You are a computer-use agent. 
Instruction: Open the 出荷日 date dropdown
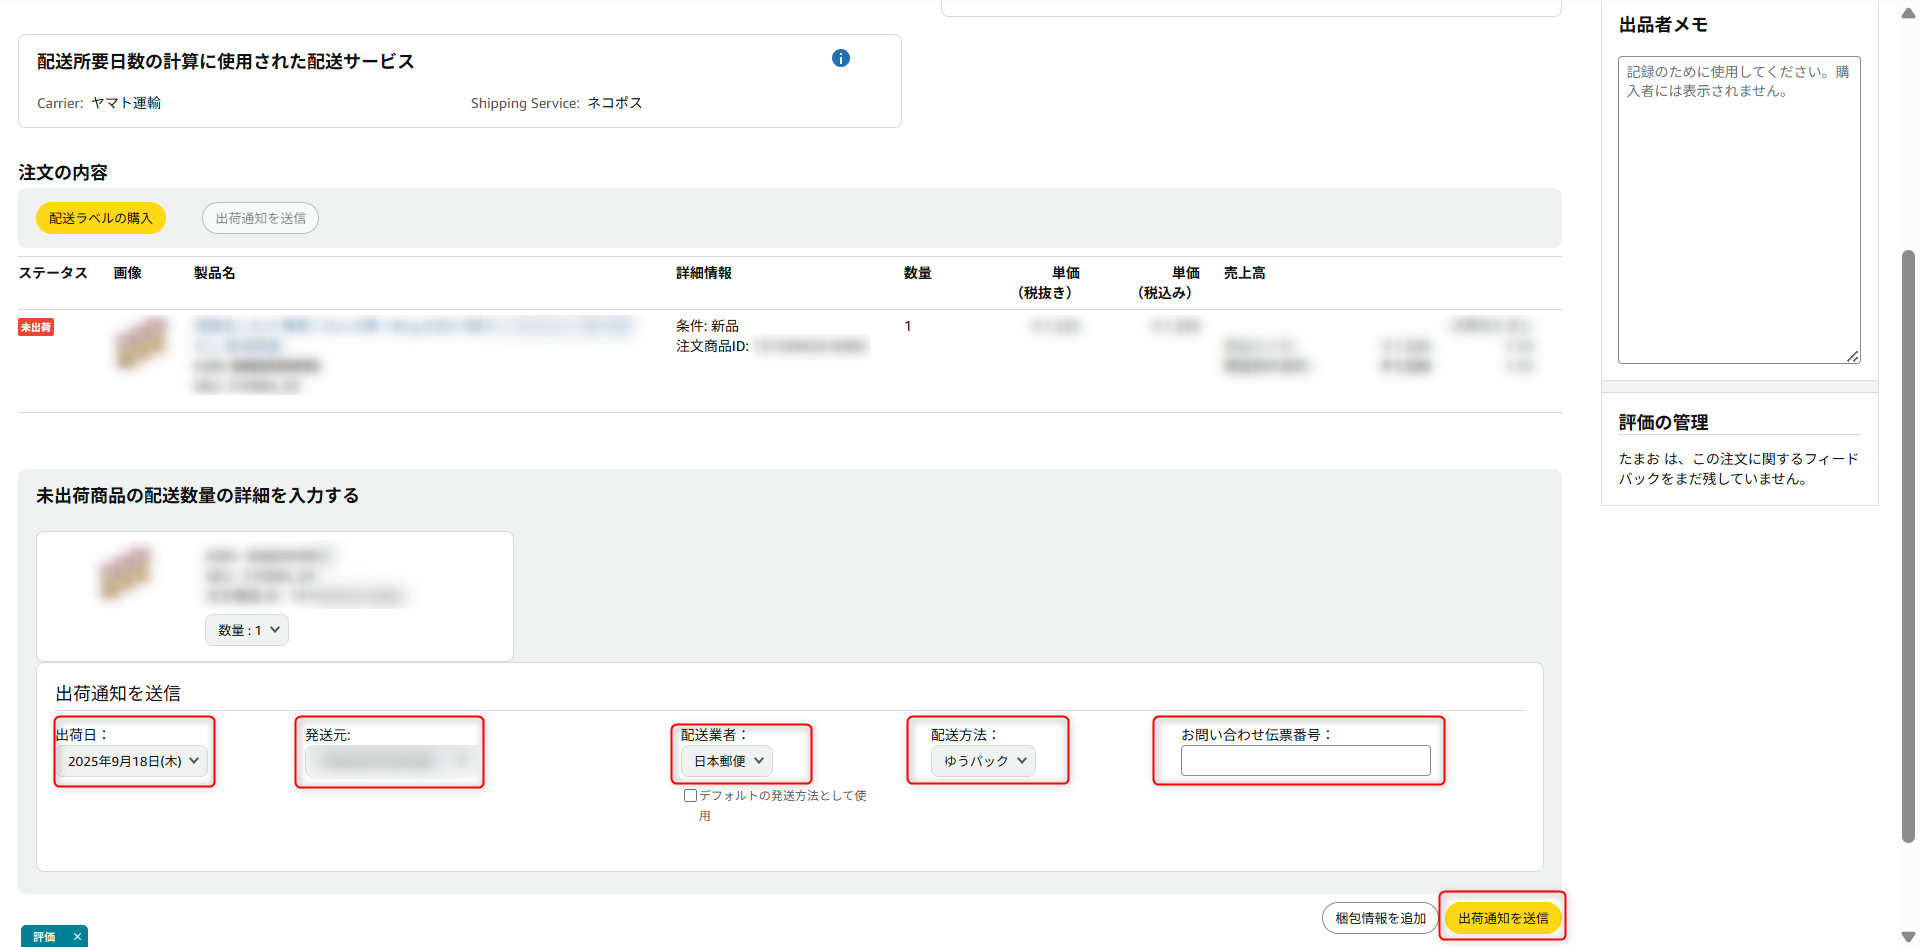click(133, 760)
